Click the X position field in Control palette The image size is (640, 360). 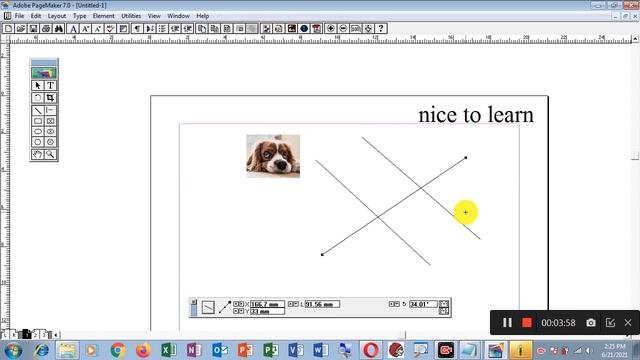(x=267, y=304)
